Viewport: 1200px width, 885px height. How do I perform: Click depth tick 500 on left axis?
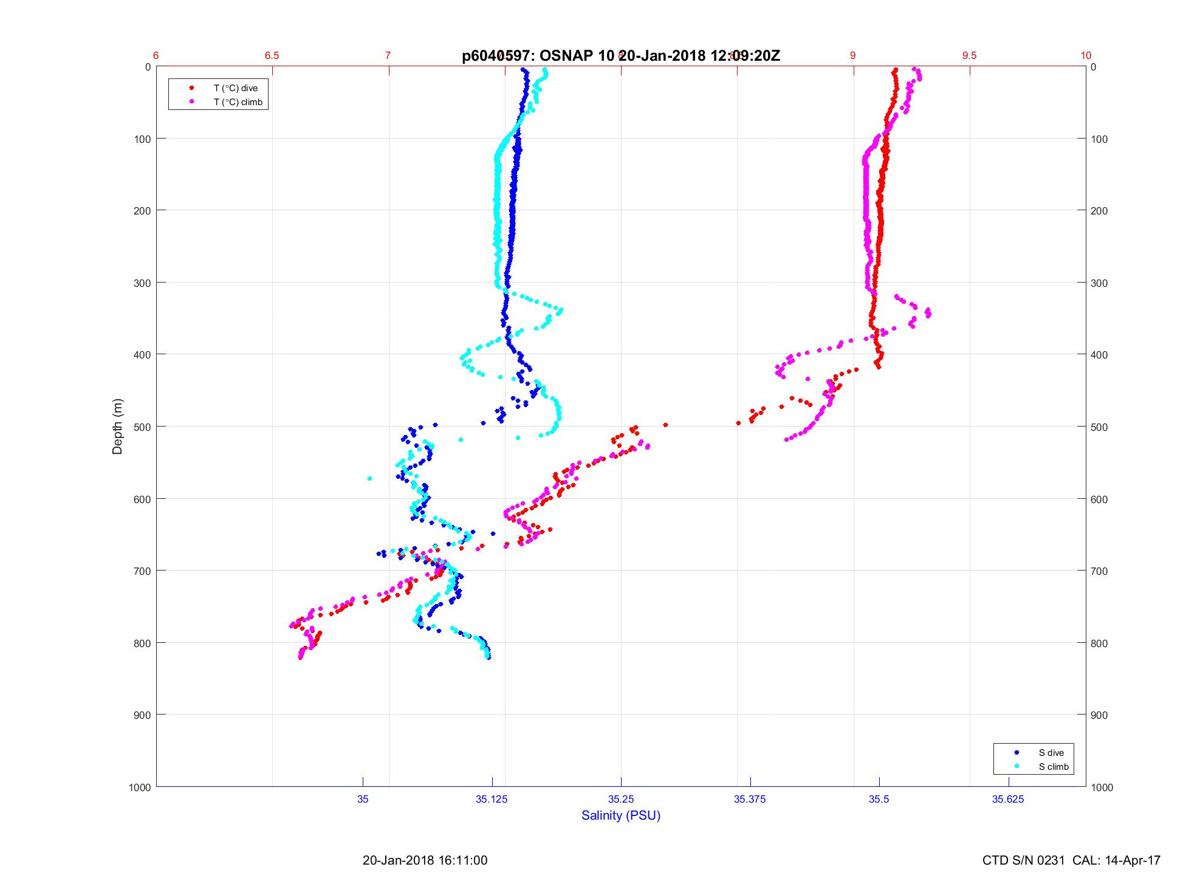pos(141,427)
